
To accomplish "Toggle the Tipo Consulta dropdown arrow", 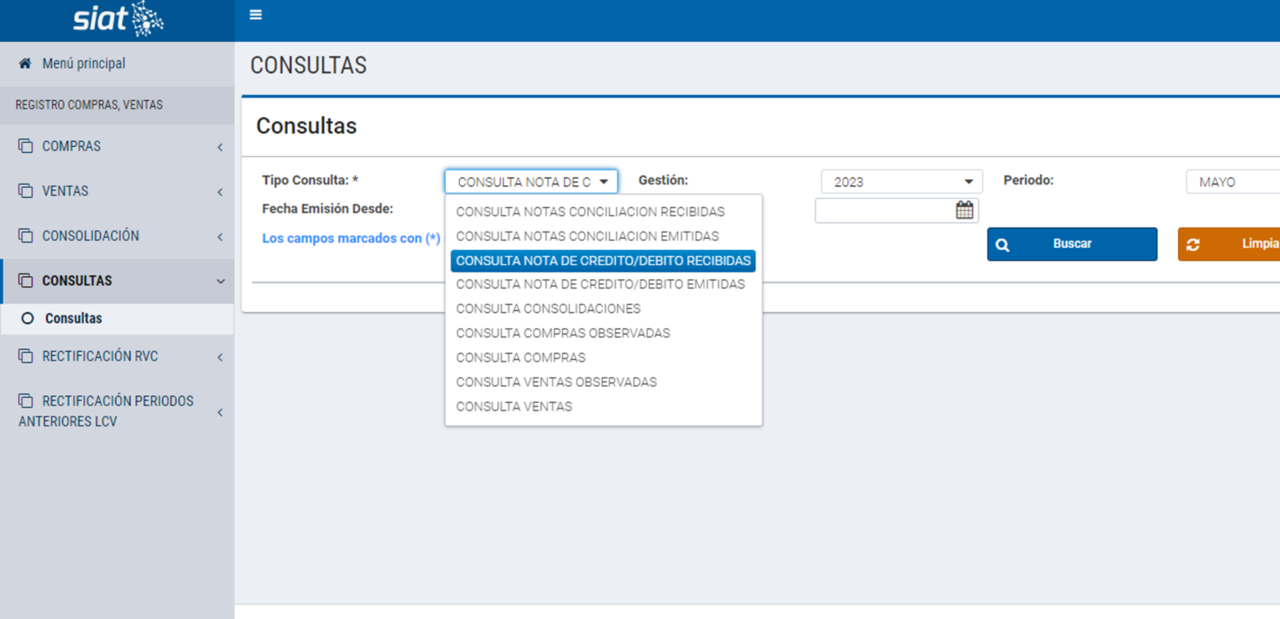I will 604,182.
